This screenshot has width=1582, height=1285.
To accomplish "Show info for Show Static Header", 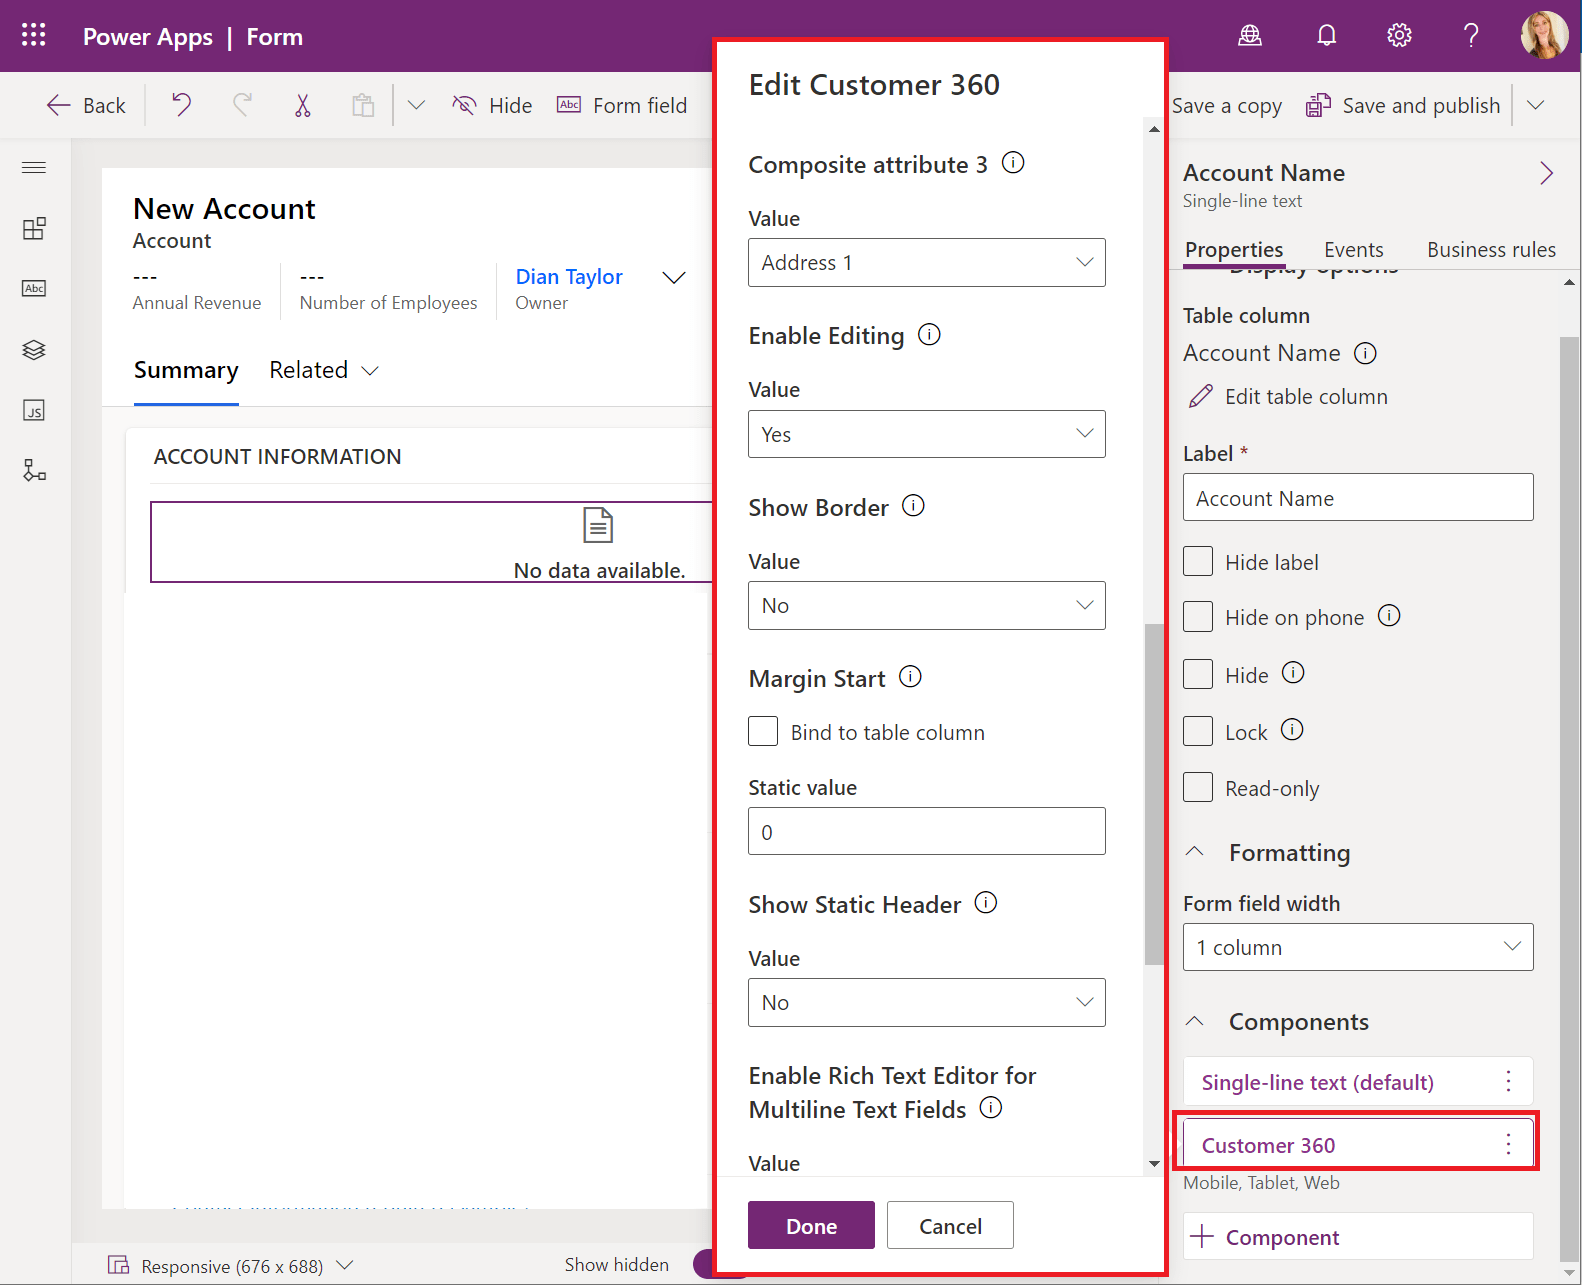I will pos(986,903).
